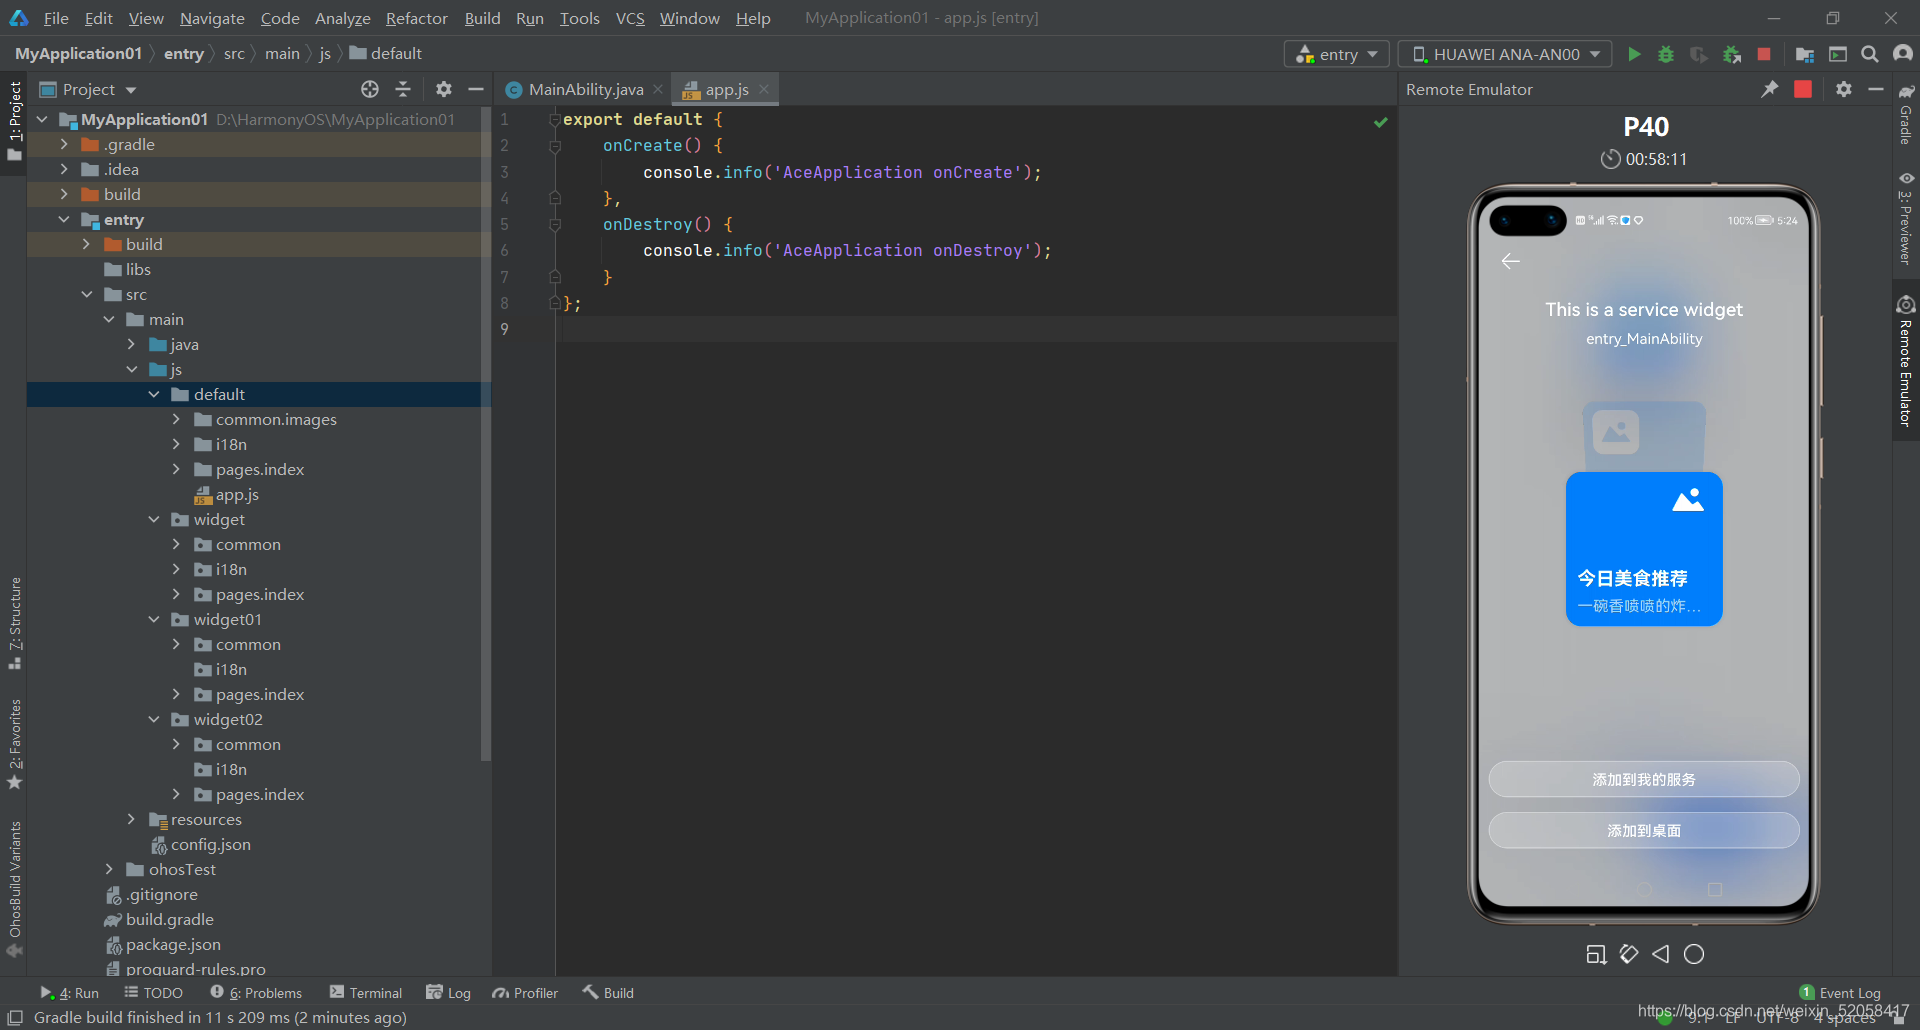Toggle the Event Log tool window

1840,993
